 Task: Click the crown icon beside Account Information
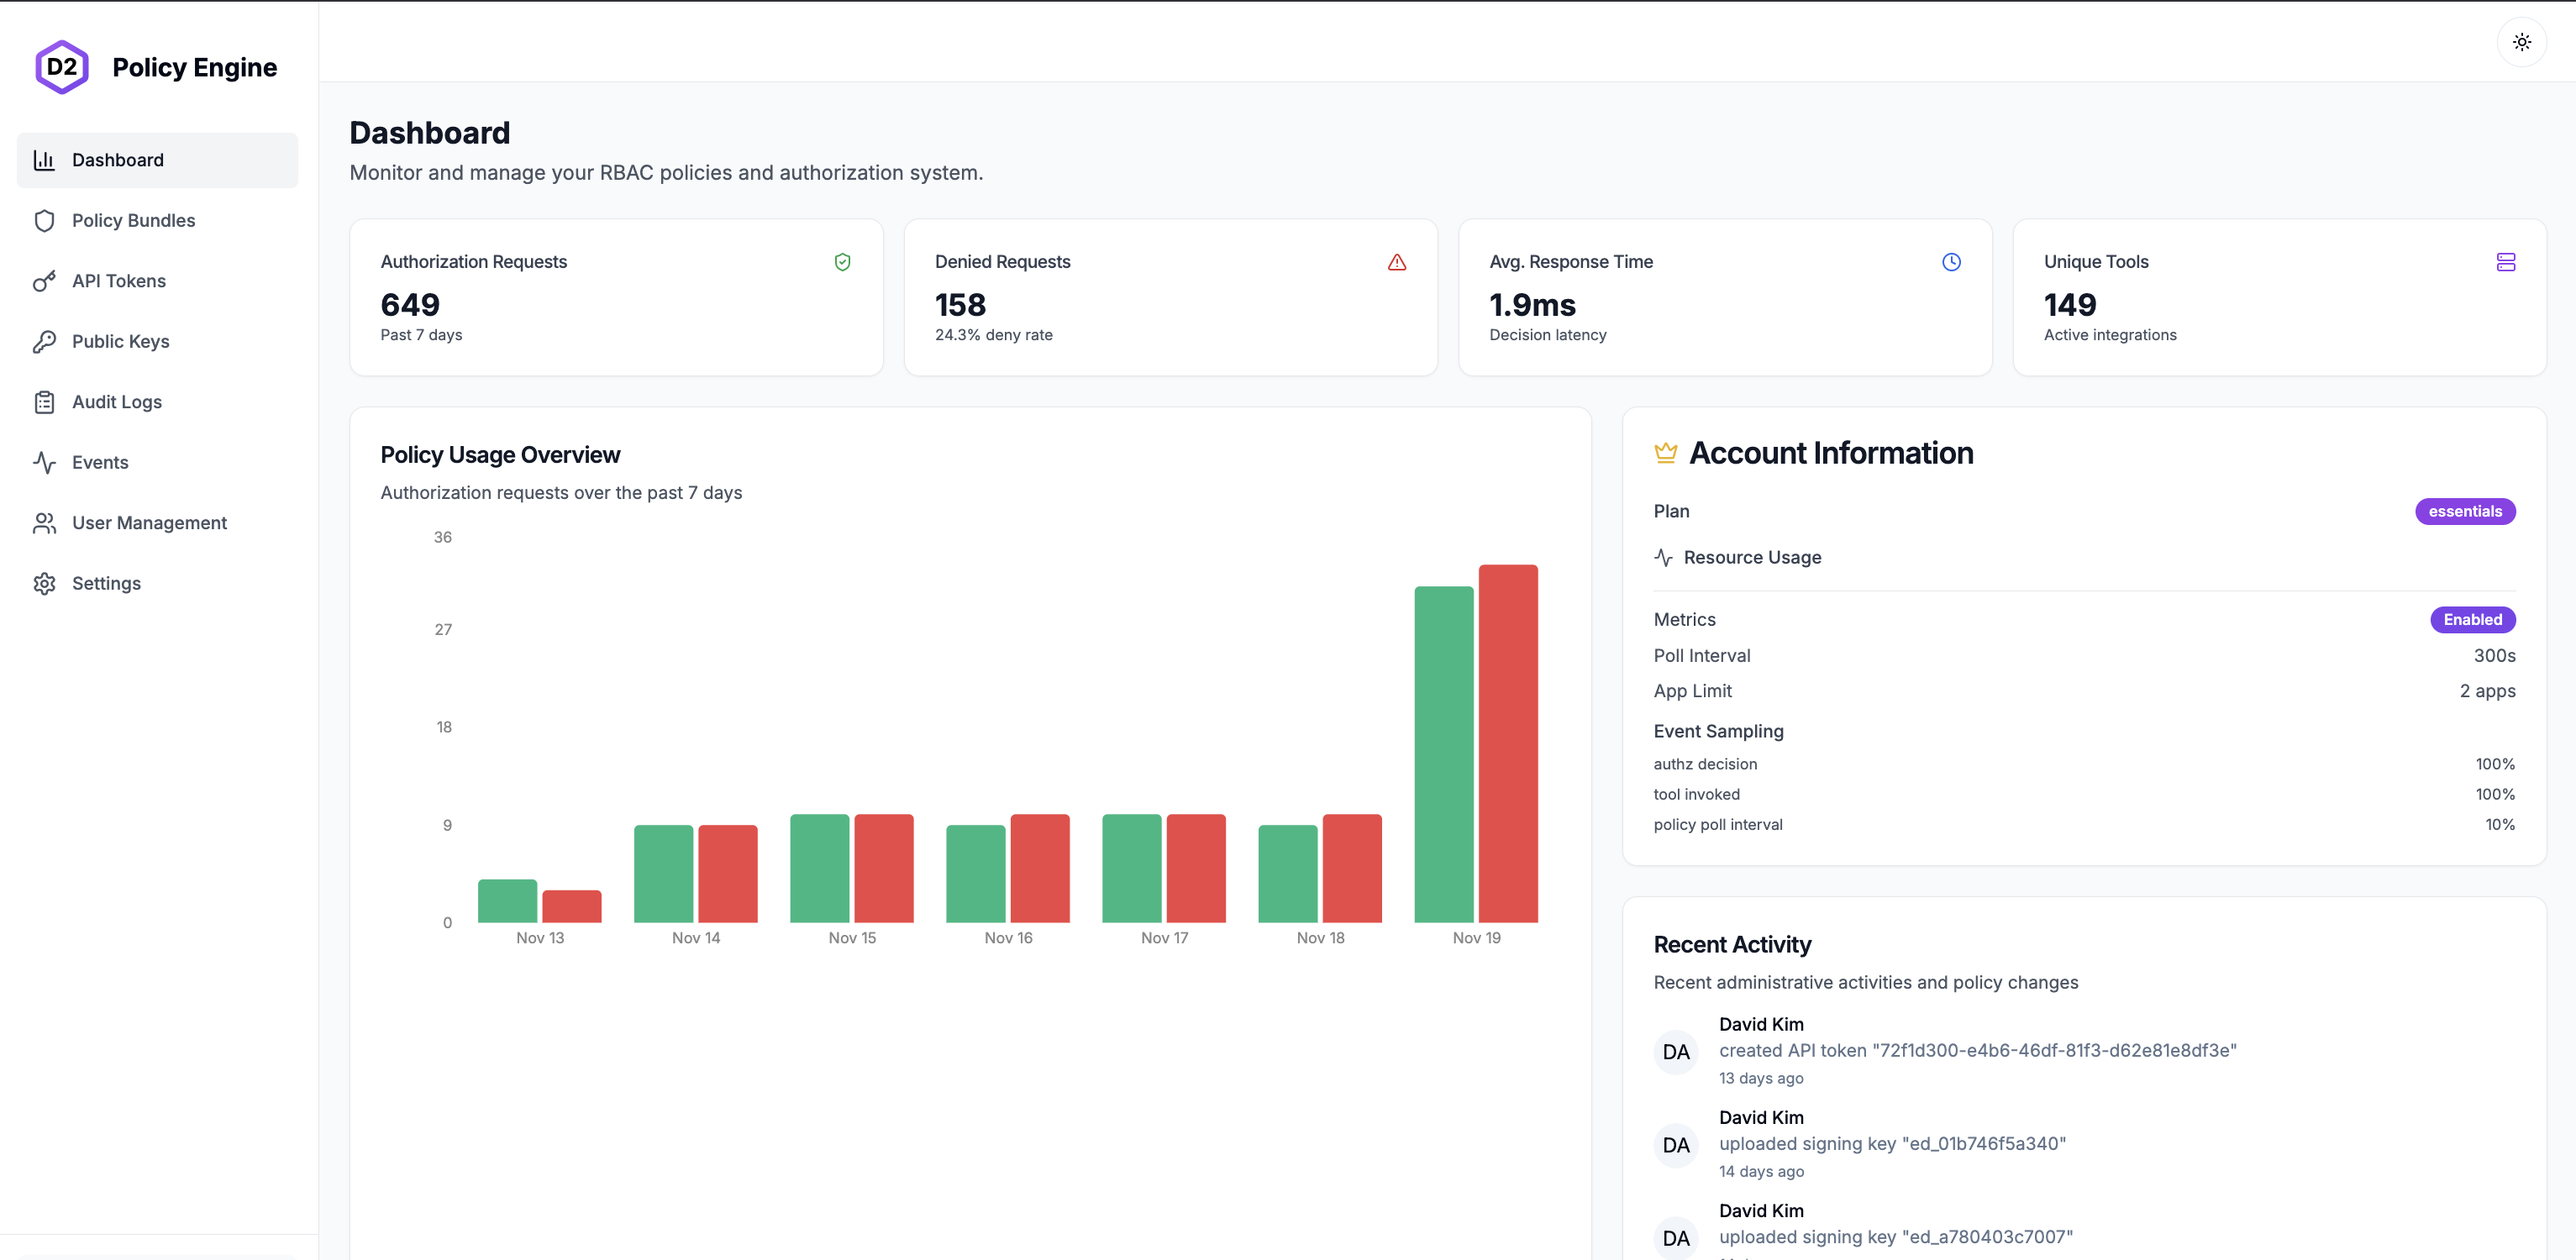point(1665,452)
